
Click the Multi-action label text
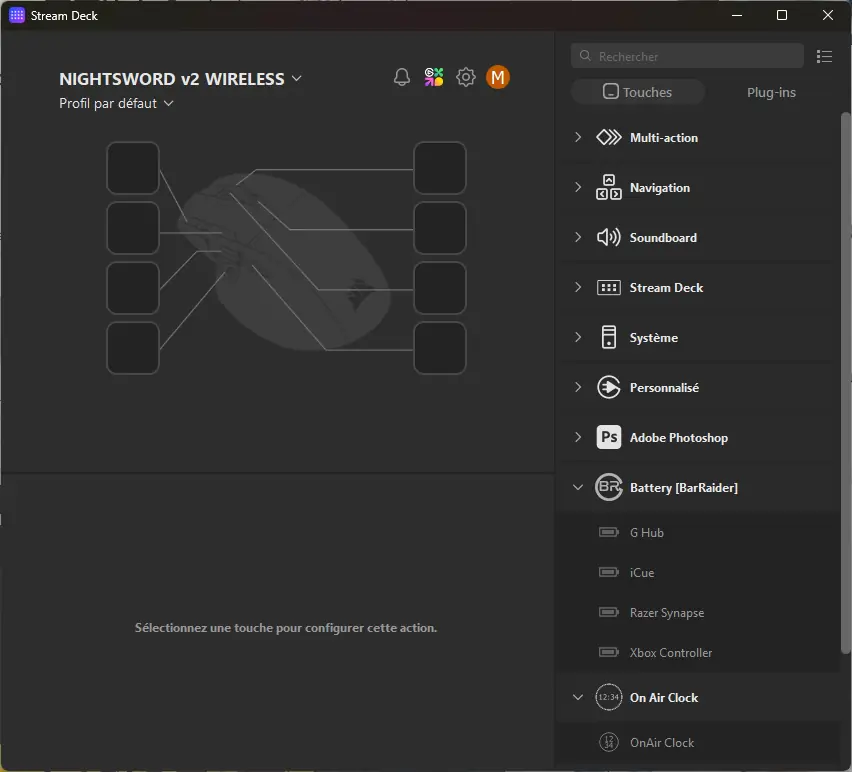click(663, 137)
